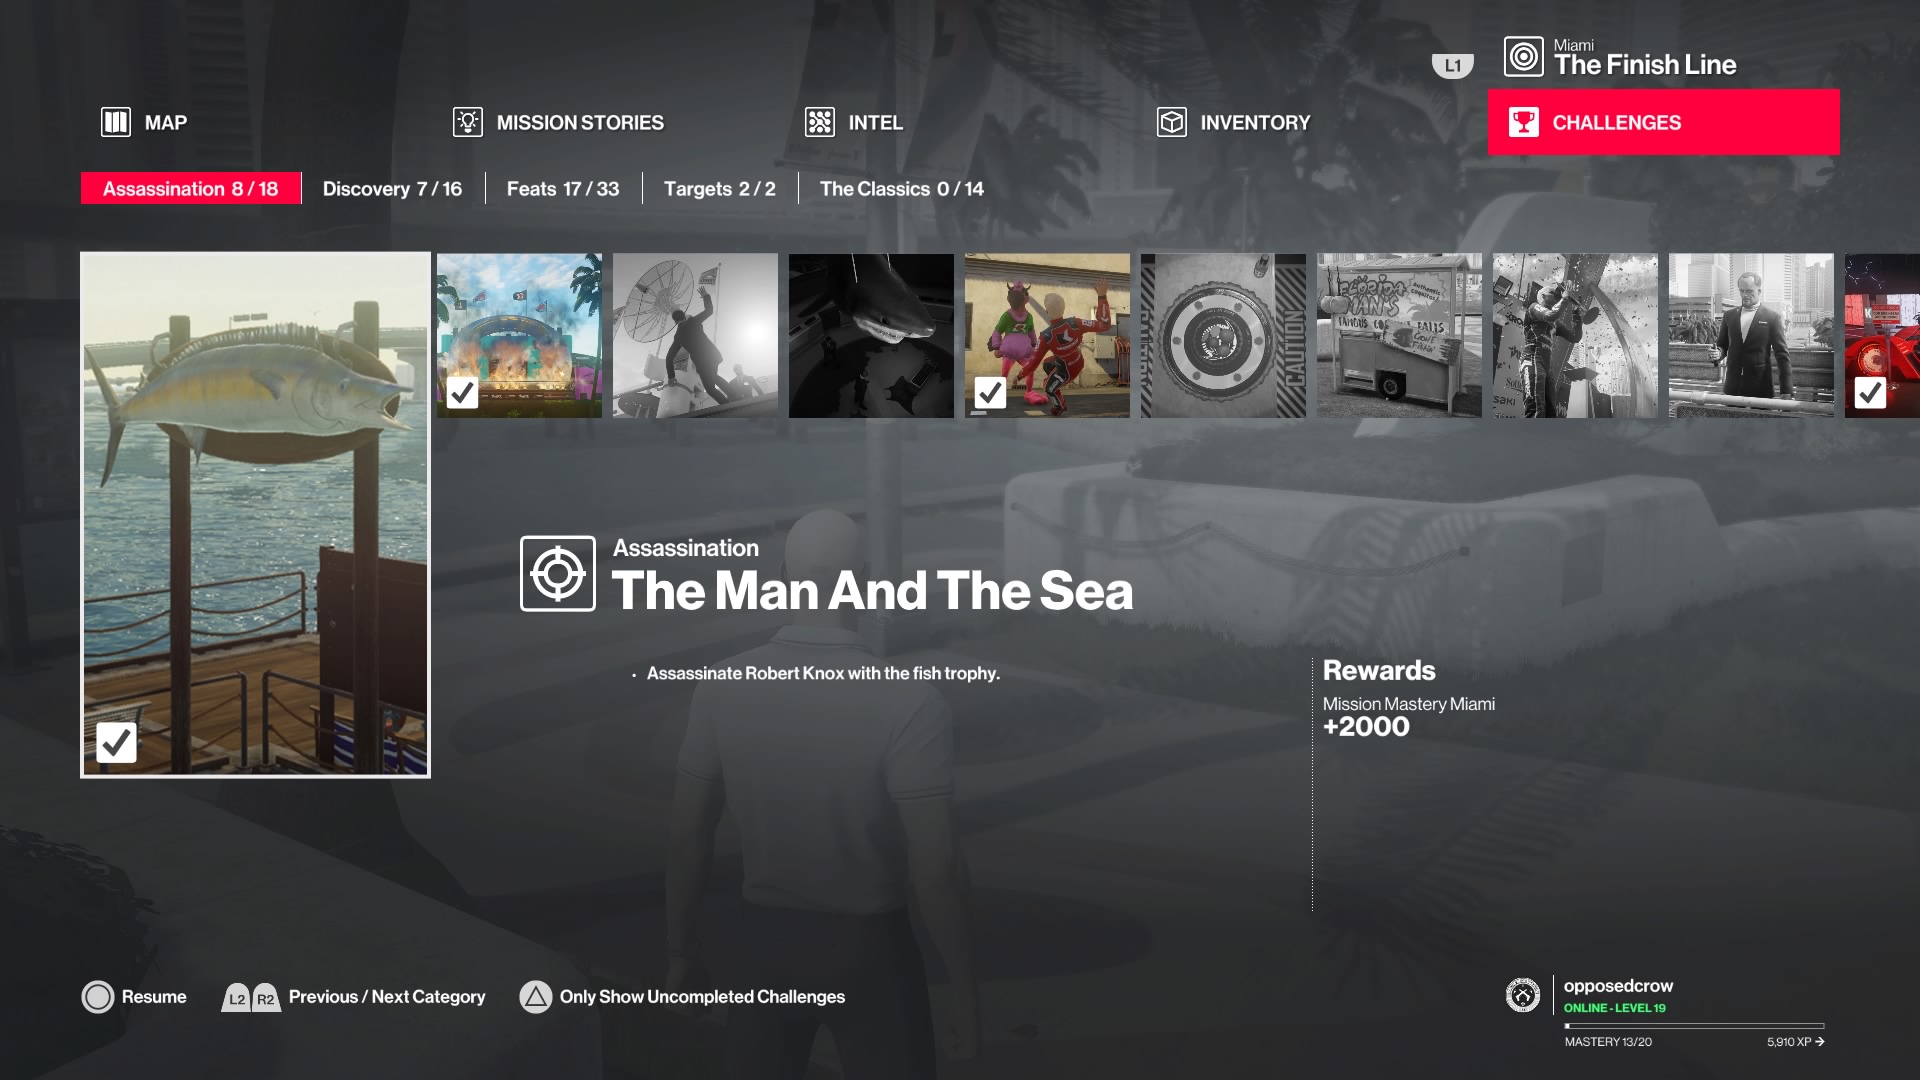Click Resume button

(x=134, y=997)
